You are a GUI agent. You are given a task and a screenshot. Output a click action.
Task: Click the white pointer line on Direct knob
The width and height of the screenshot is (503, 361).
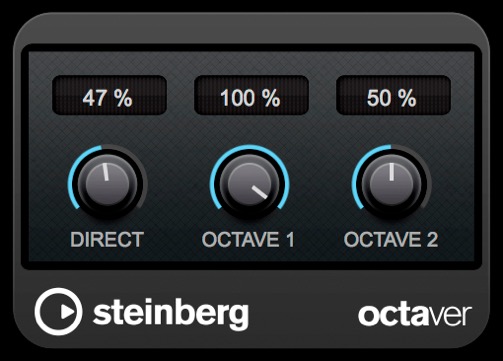click(x=106, y=172)
